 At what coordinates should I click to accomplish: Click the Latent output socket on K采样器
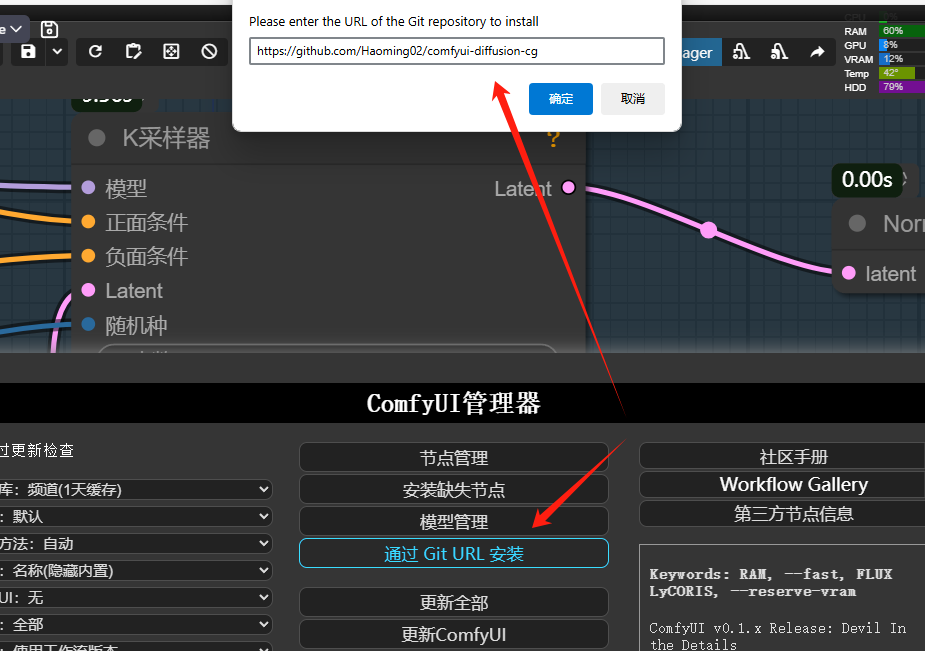coord(568,188)
